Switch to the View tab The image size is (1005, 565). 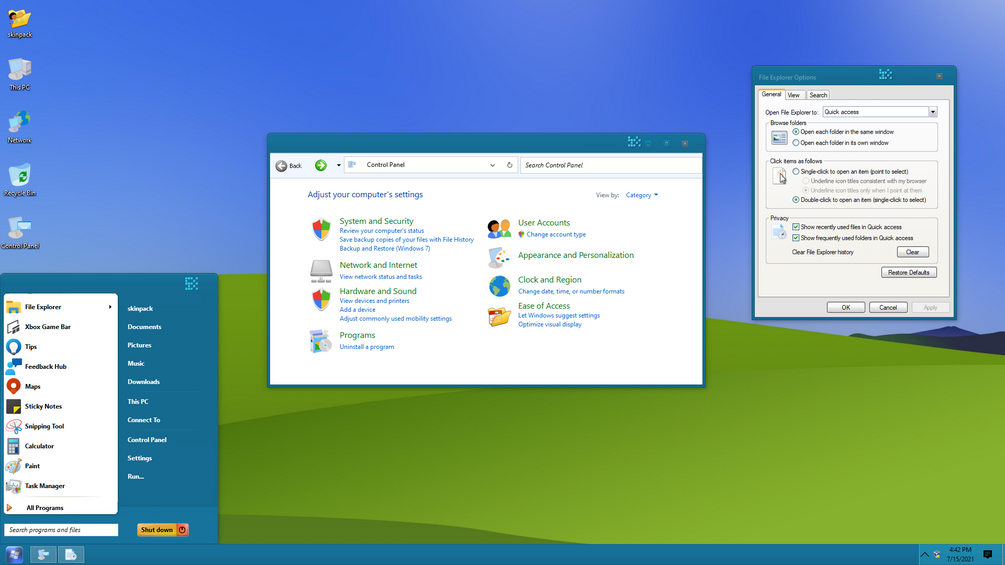pos(793,95)
